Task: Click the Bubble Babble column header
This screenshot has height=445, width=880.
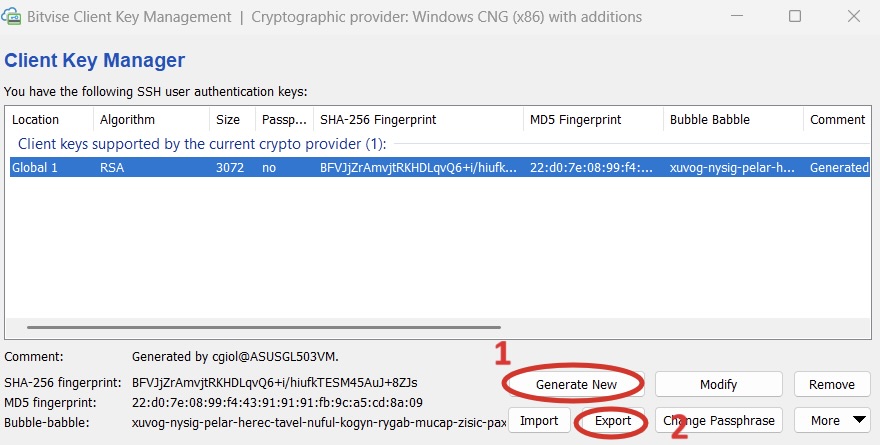Action: click(710, 119)
